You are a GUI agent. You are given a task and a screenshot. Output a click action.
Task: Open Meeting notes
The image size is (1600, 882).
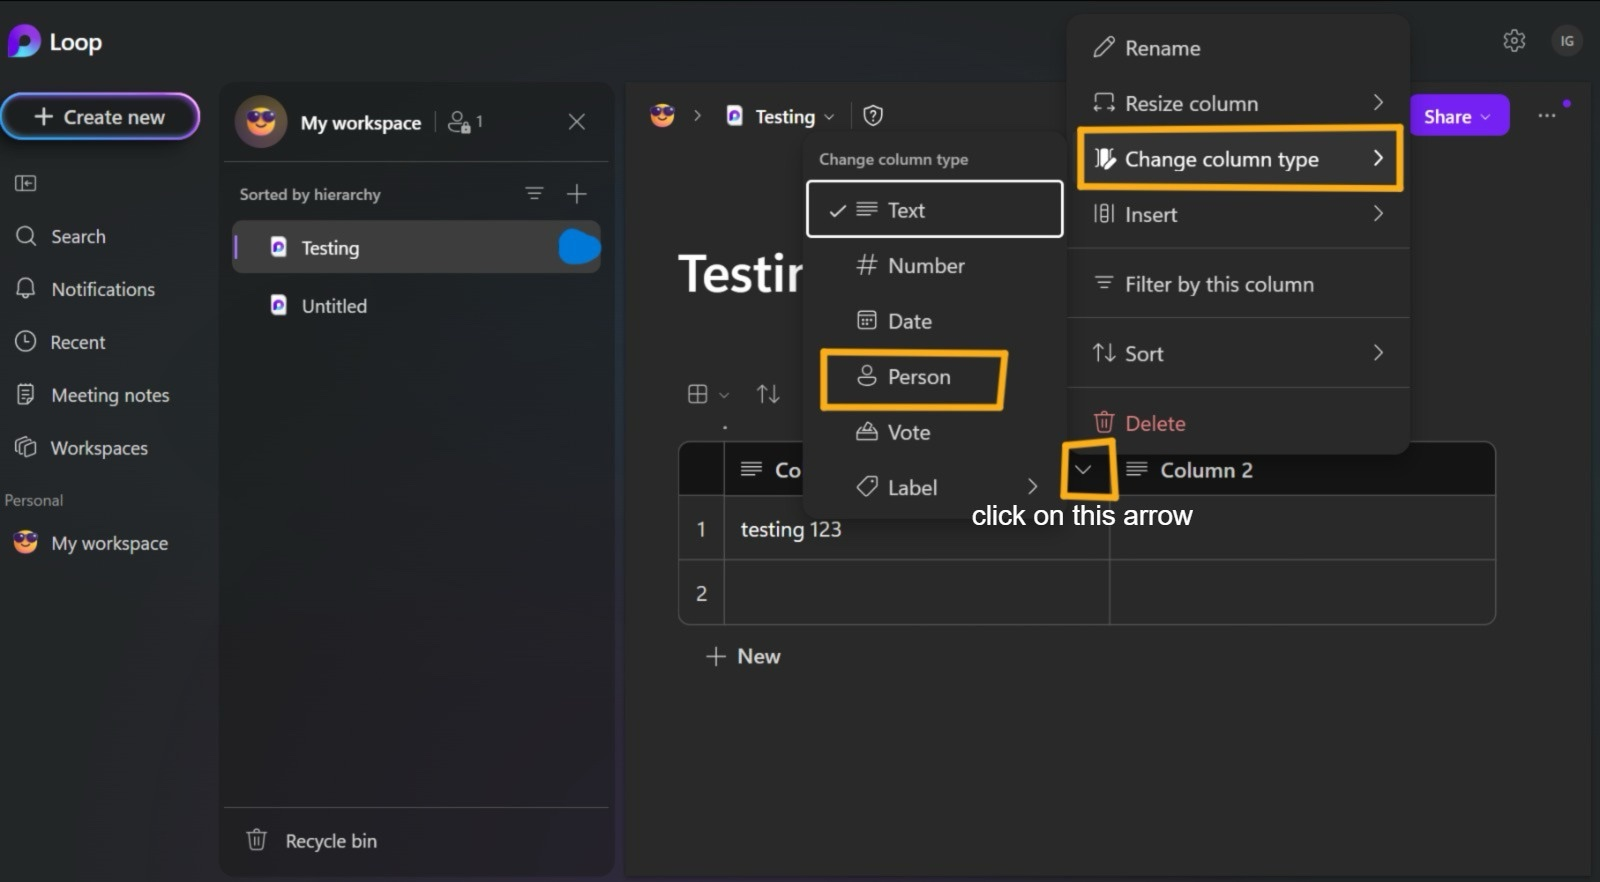[93, 396]
